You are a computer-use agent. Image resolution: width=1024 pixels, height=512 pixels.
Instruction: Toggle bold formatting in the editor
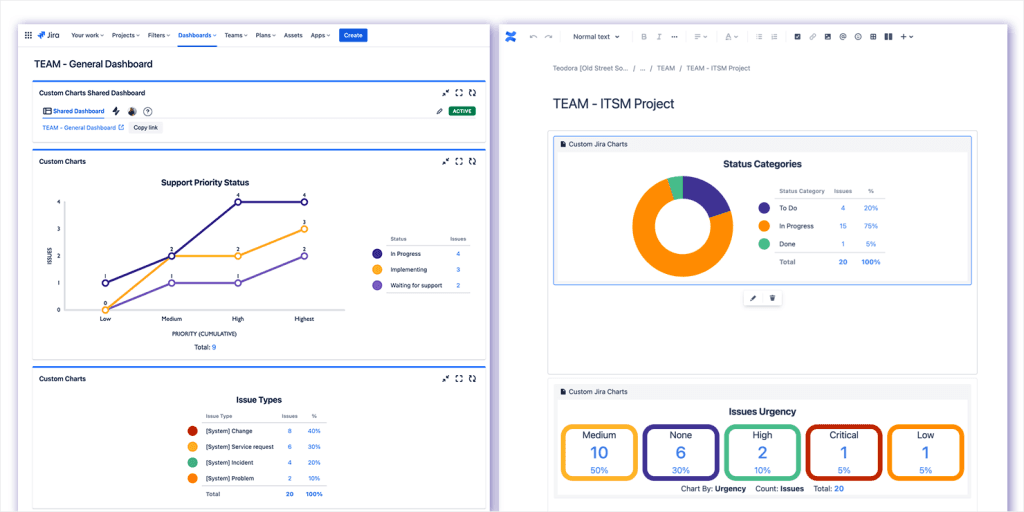[x=644, y=37]
